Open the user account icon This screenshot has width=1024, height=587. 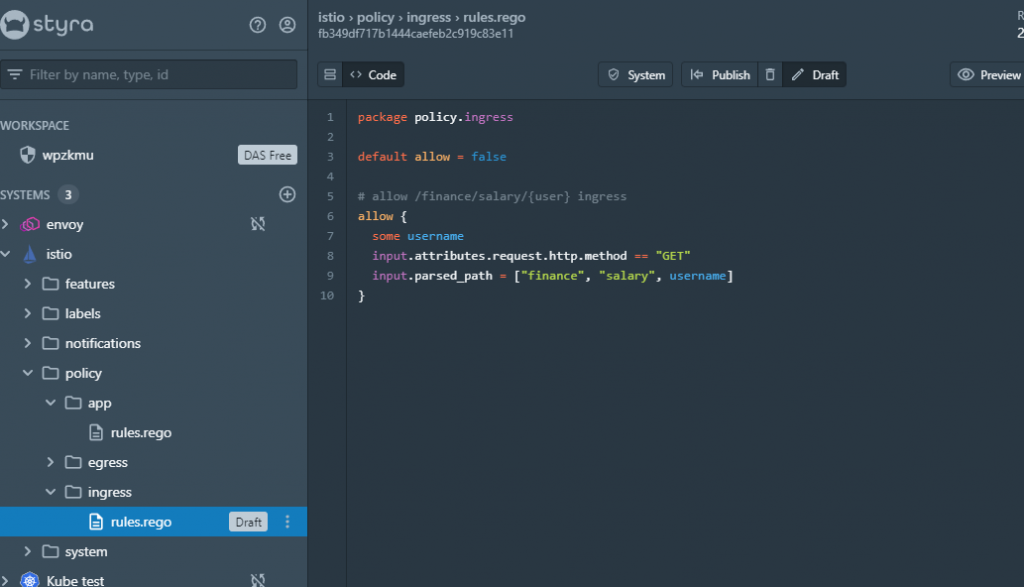287,25
